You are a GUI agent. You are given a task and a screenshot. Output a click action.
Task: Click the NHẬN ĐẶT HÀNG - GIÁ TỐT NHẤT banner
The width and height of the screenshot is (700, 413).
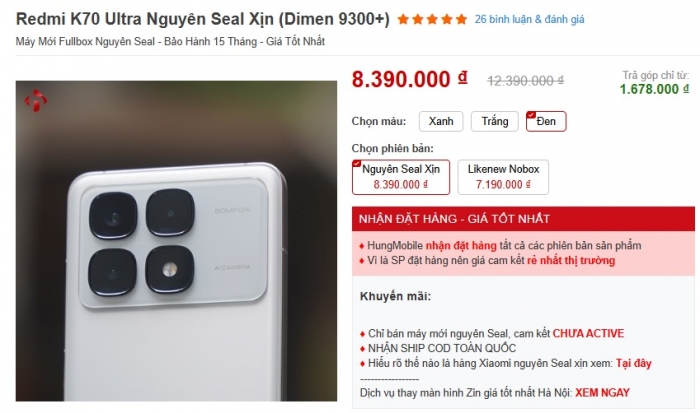523,219
